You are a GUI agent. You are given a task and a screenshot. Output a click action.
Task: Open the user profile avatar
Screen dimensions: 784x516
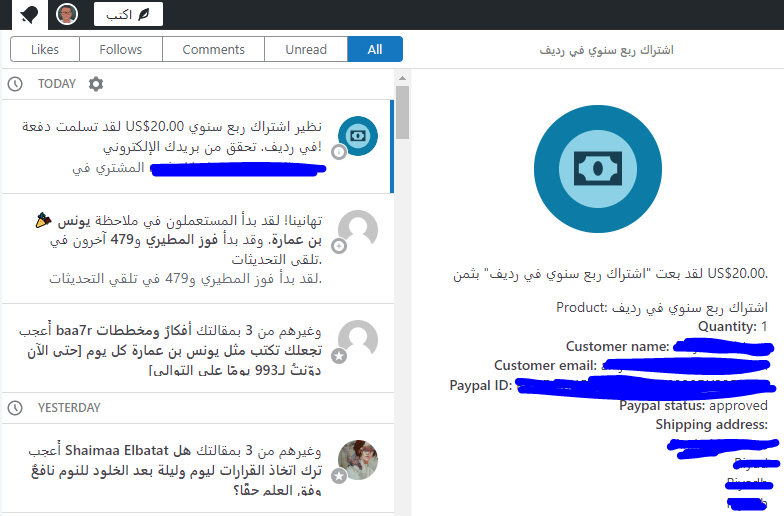click(x=67, y=14)
